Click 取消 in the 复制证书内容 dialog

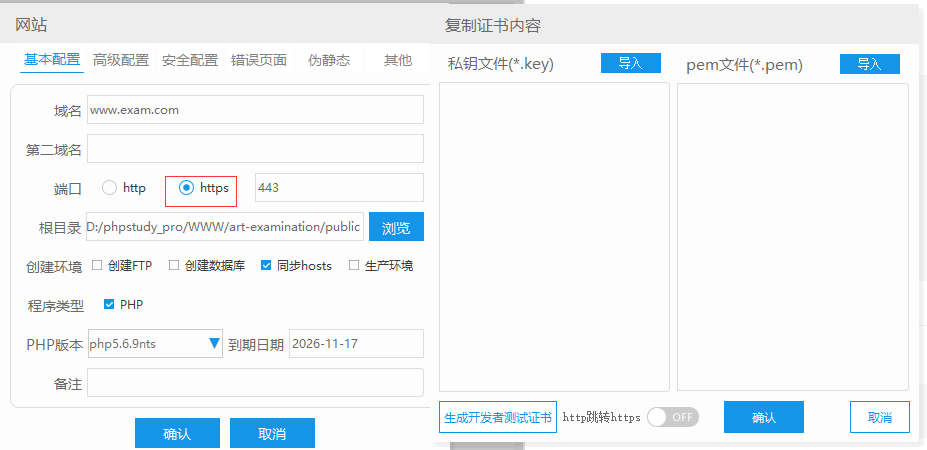[x=880, y=417]
